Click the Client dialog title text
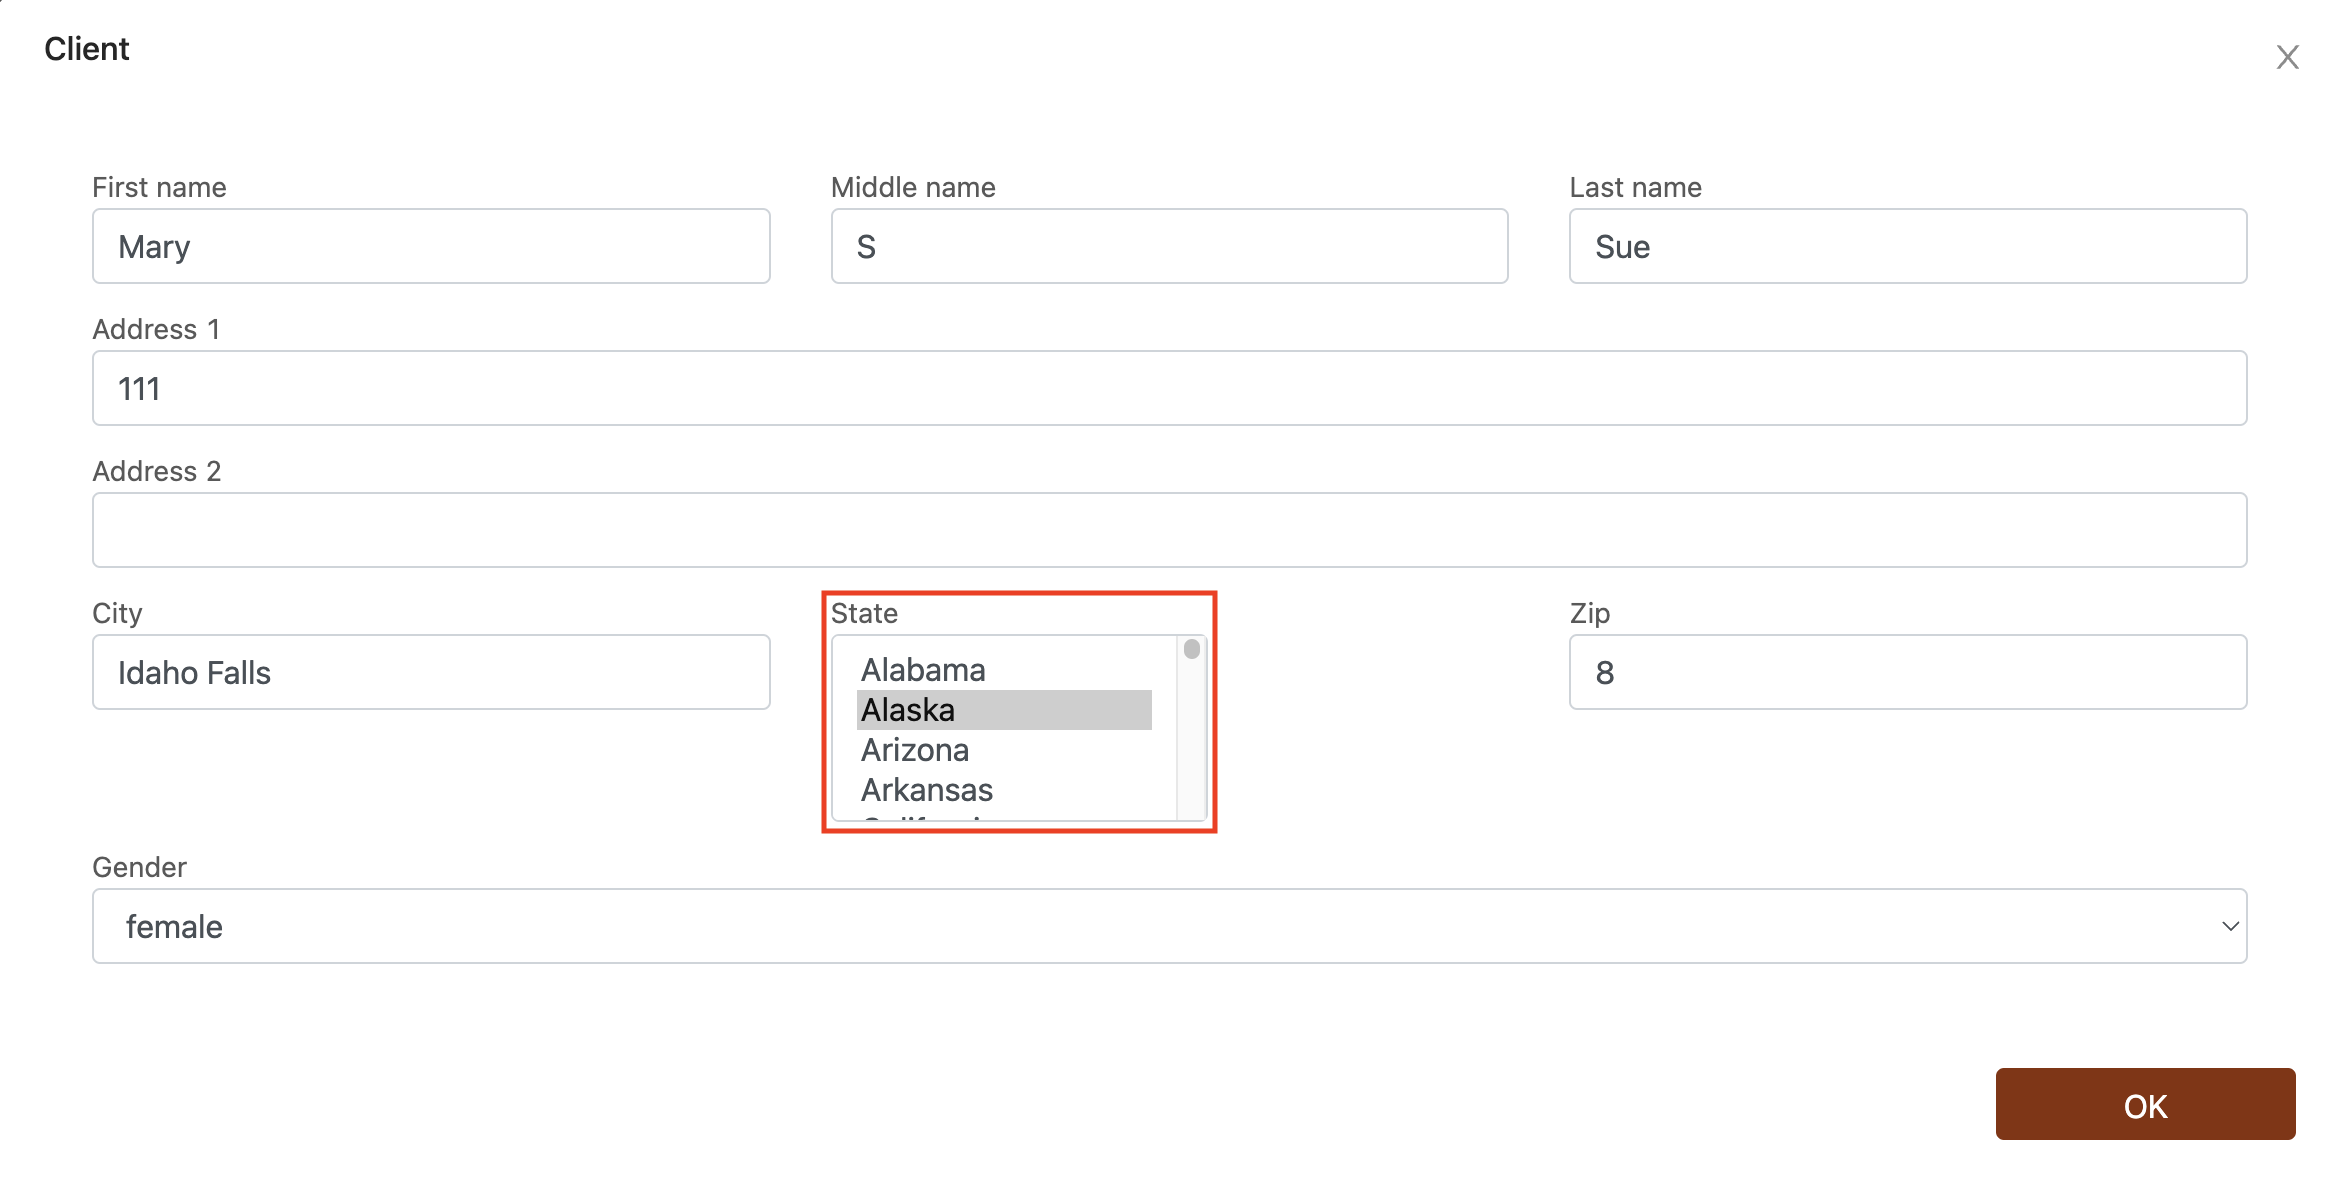This screenshot has height=1190, width=2336. point(87,49)
